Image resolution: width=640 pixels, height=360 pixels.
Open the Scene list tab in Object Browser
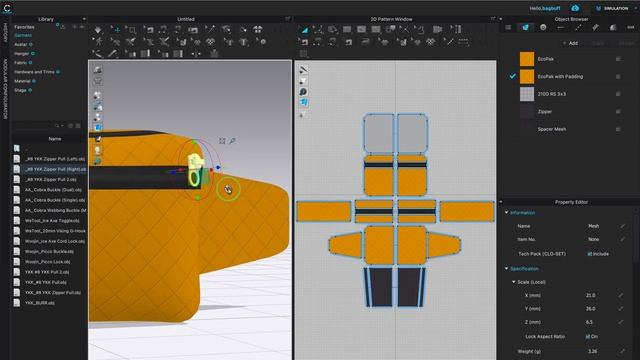tap(508, 27)
